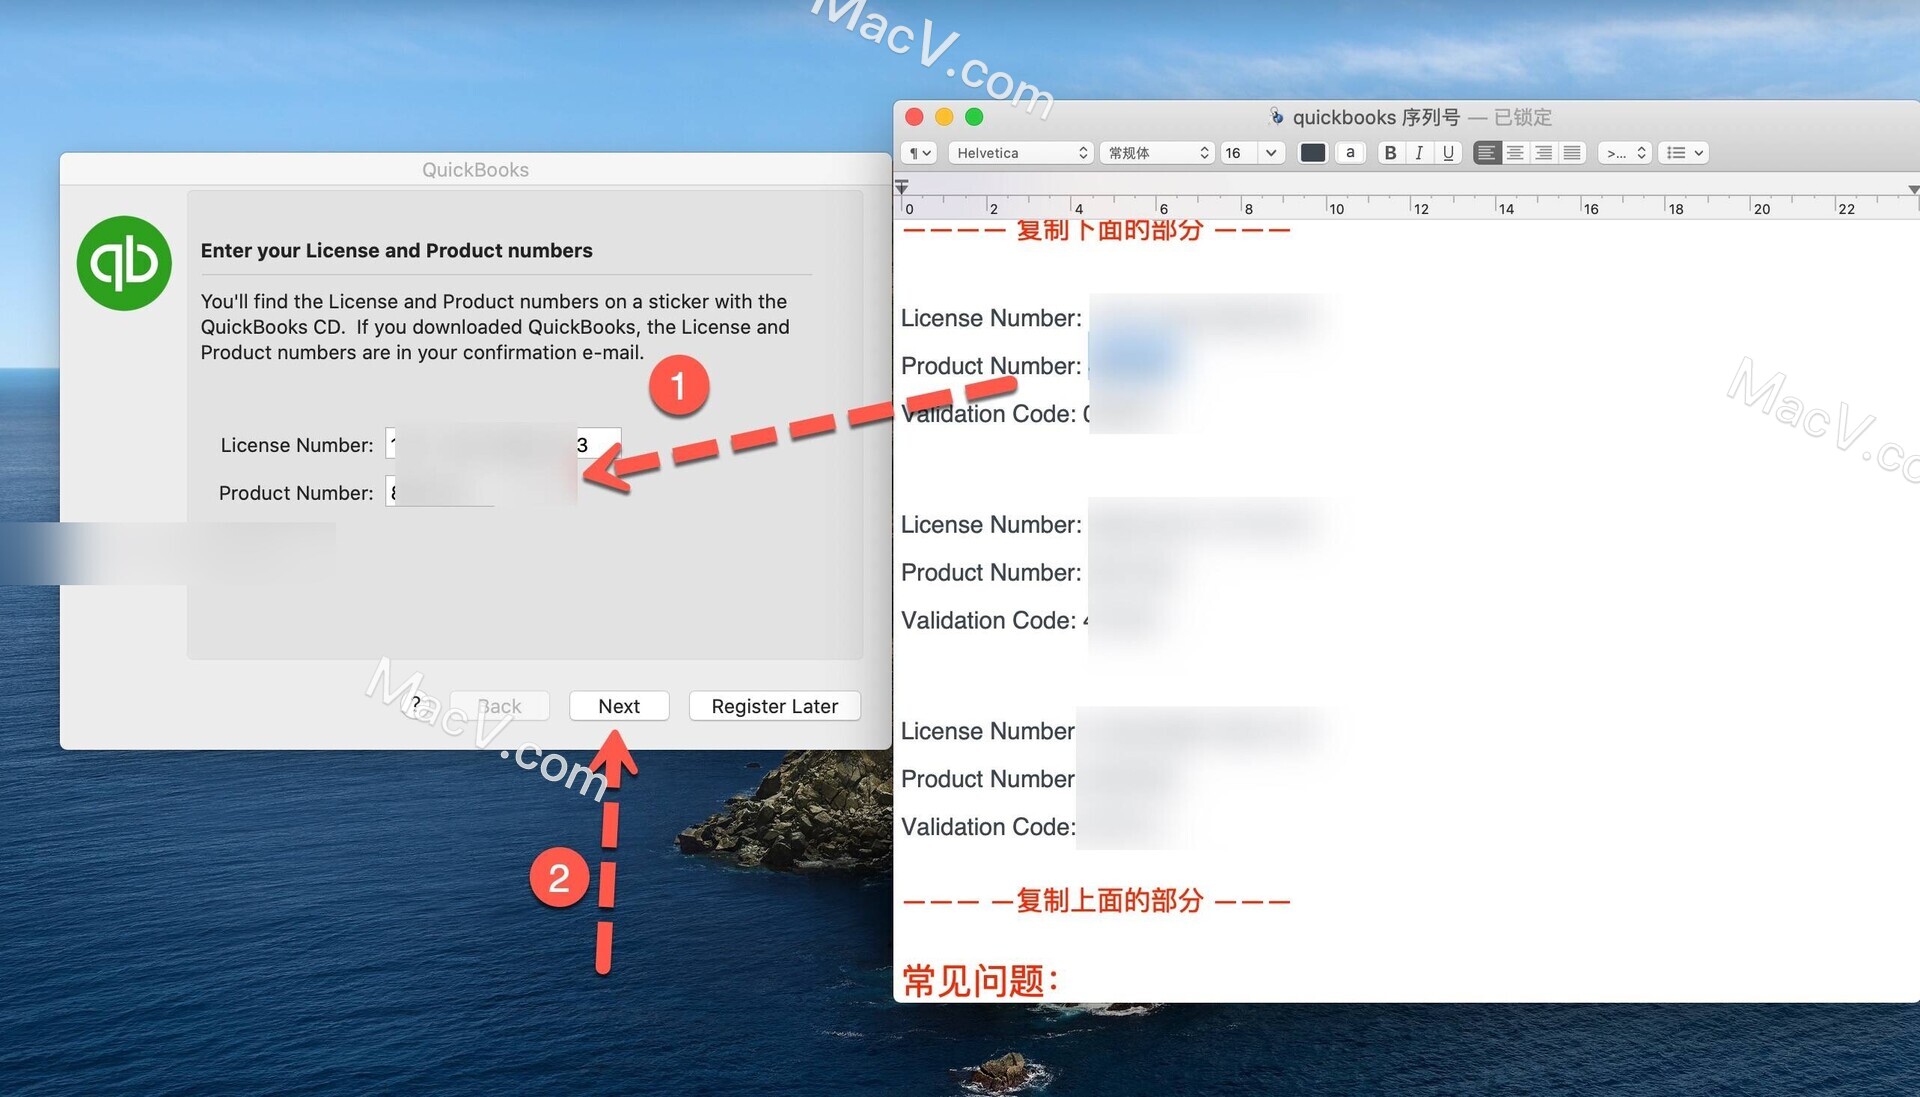Click the document proxy icon in title bar
The width and height of the screenshot is (1920, 1097).
[1276, 117]
